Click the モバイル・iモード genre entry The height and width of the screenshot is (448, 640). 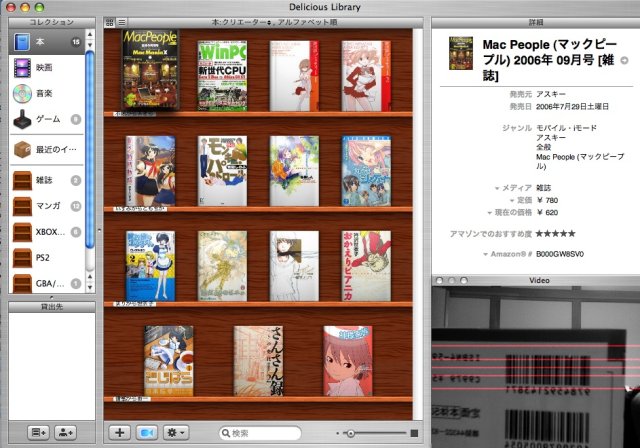[x=566, y=128]
